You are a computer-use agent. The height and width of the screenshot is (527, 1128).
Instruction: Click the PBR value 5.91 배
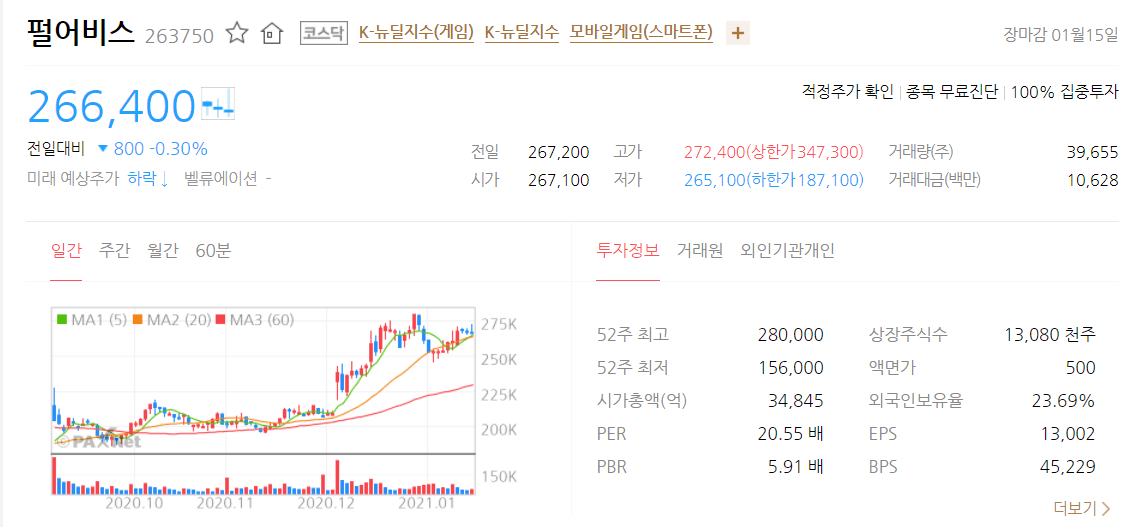pos(796,467)
